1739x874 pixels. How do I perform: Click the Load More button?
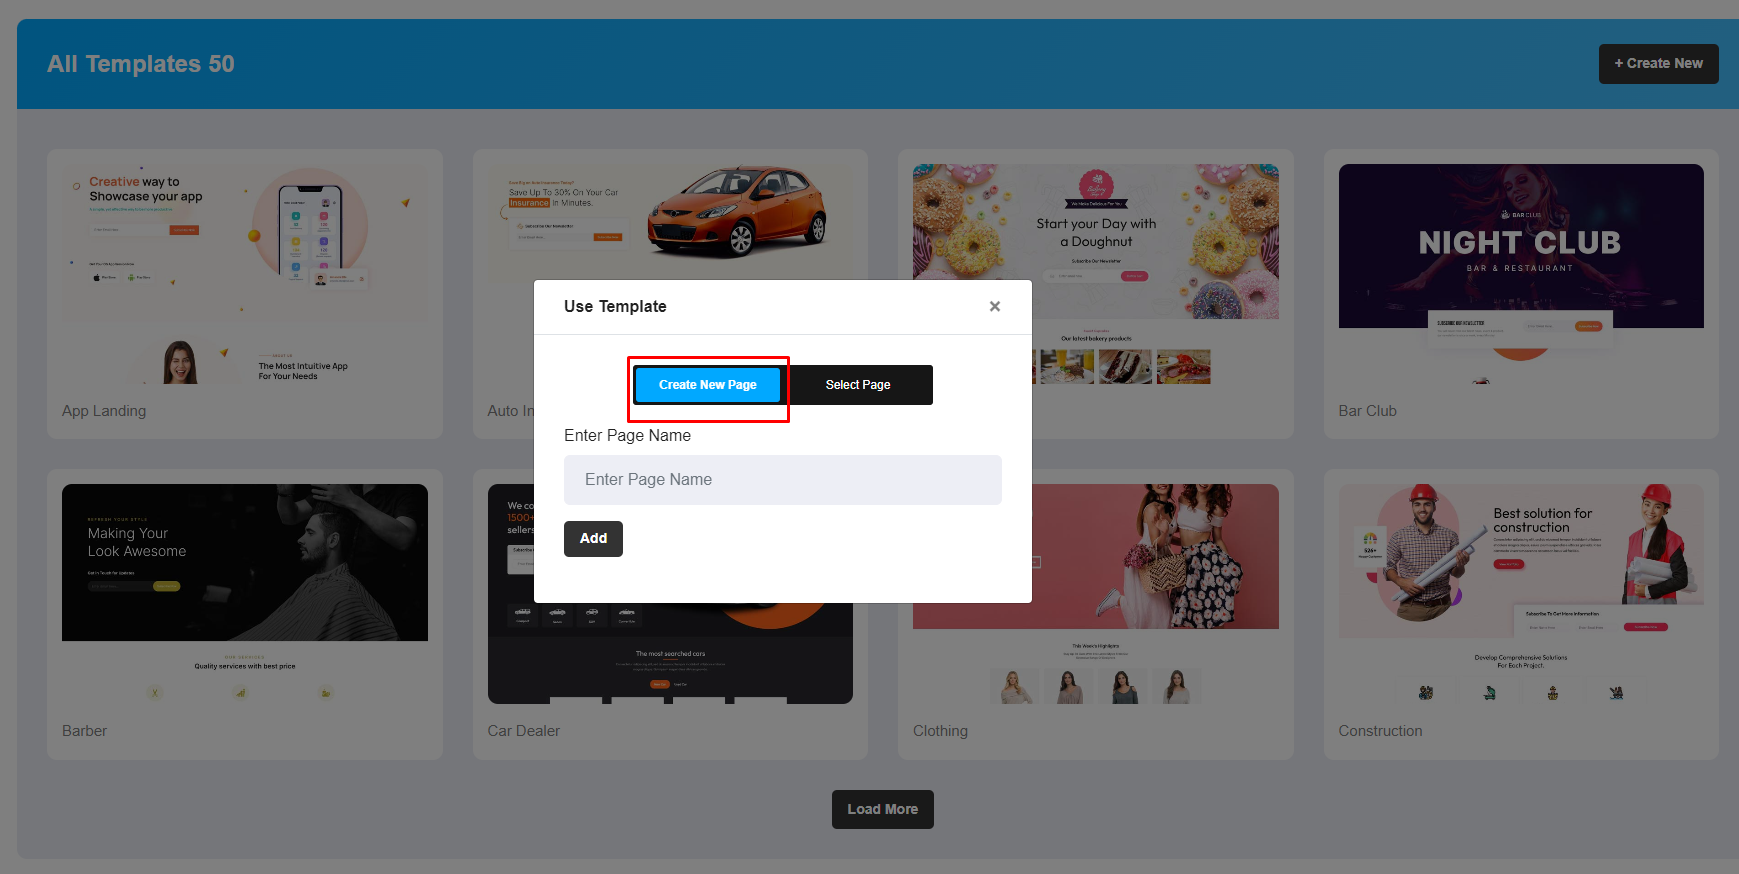(x=882, y=809)
